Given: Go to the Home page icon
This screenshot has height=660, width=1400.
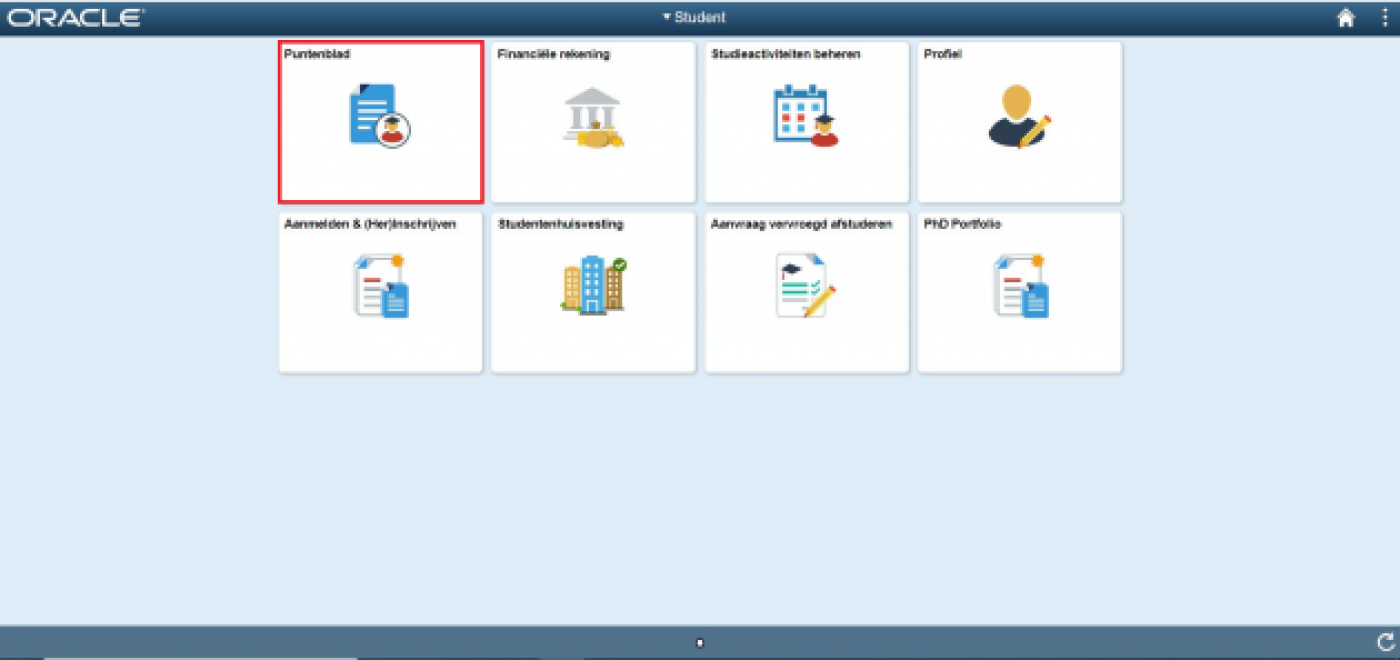Looking at the screenshot, I should [x=1346, y=18].
